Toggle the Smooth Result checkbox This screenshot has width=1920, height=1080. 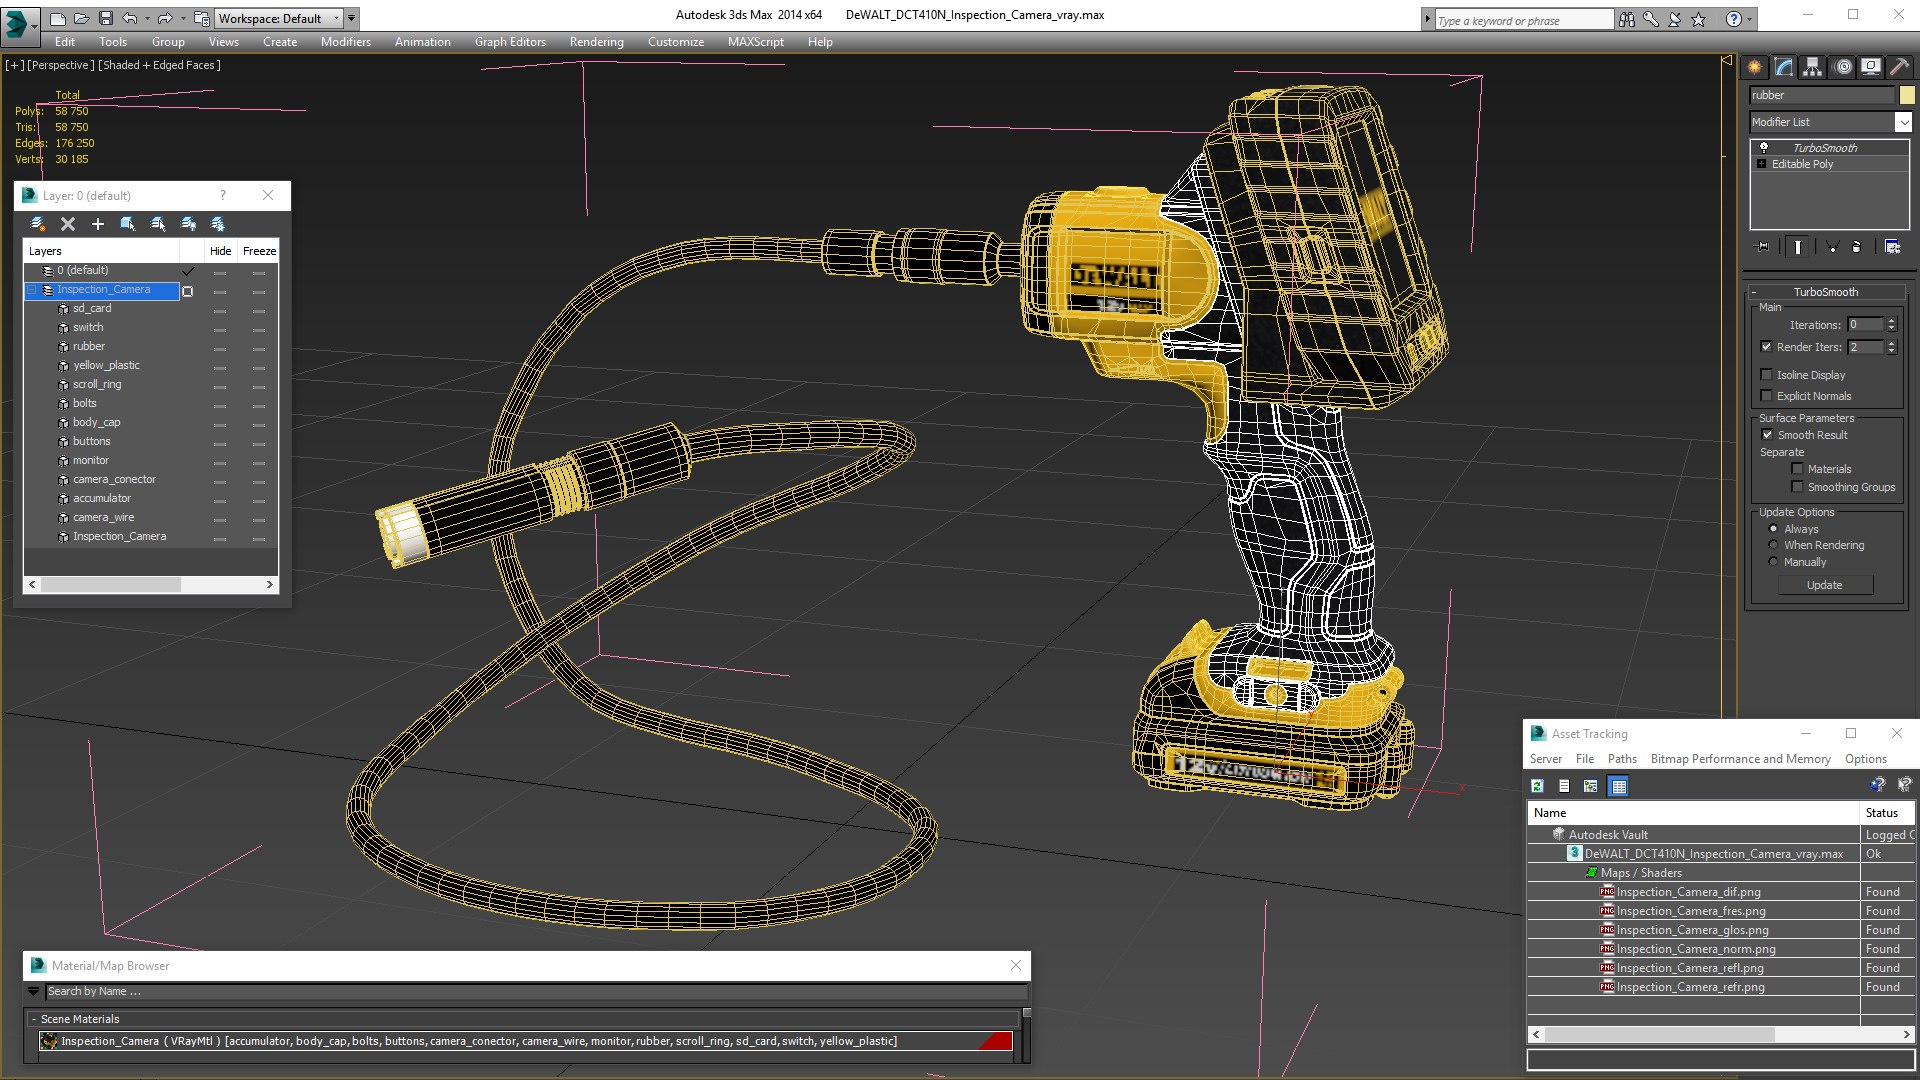pos(1767,435)
